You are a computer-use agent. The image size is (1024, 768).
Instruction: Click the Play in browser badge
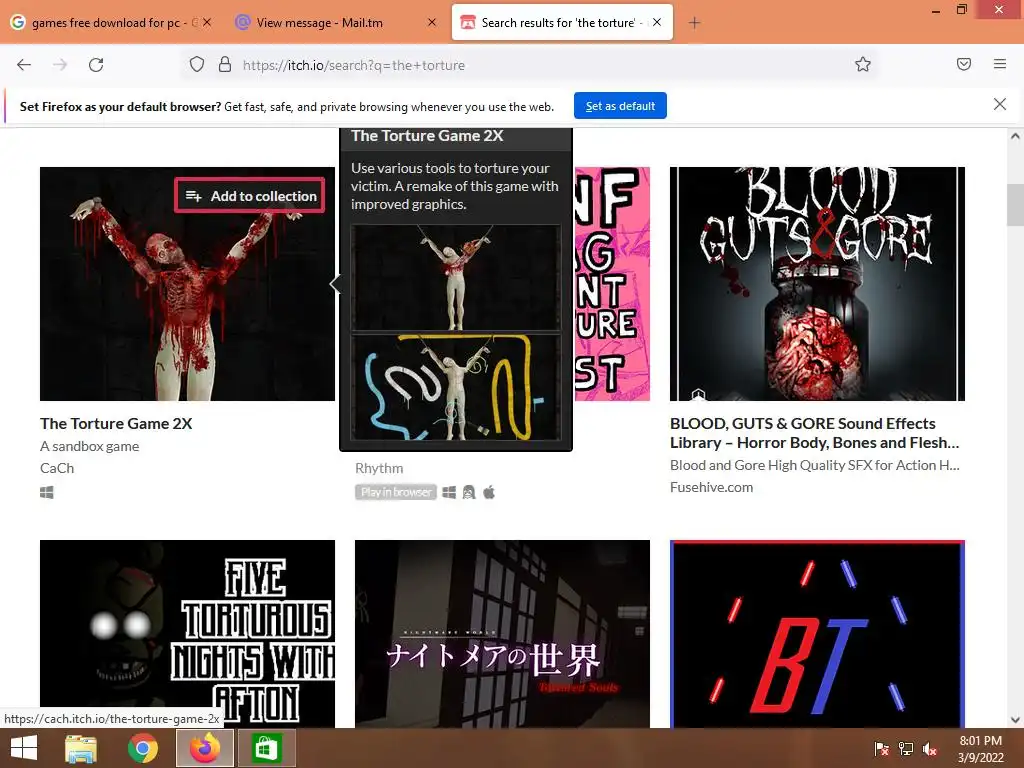point(396,492)
